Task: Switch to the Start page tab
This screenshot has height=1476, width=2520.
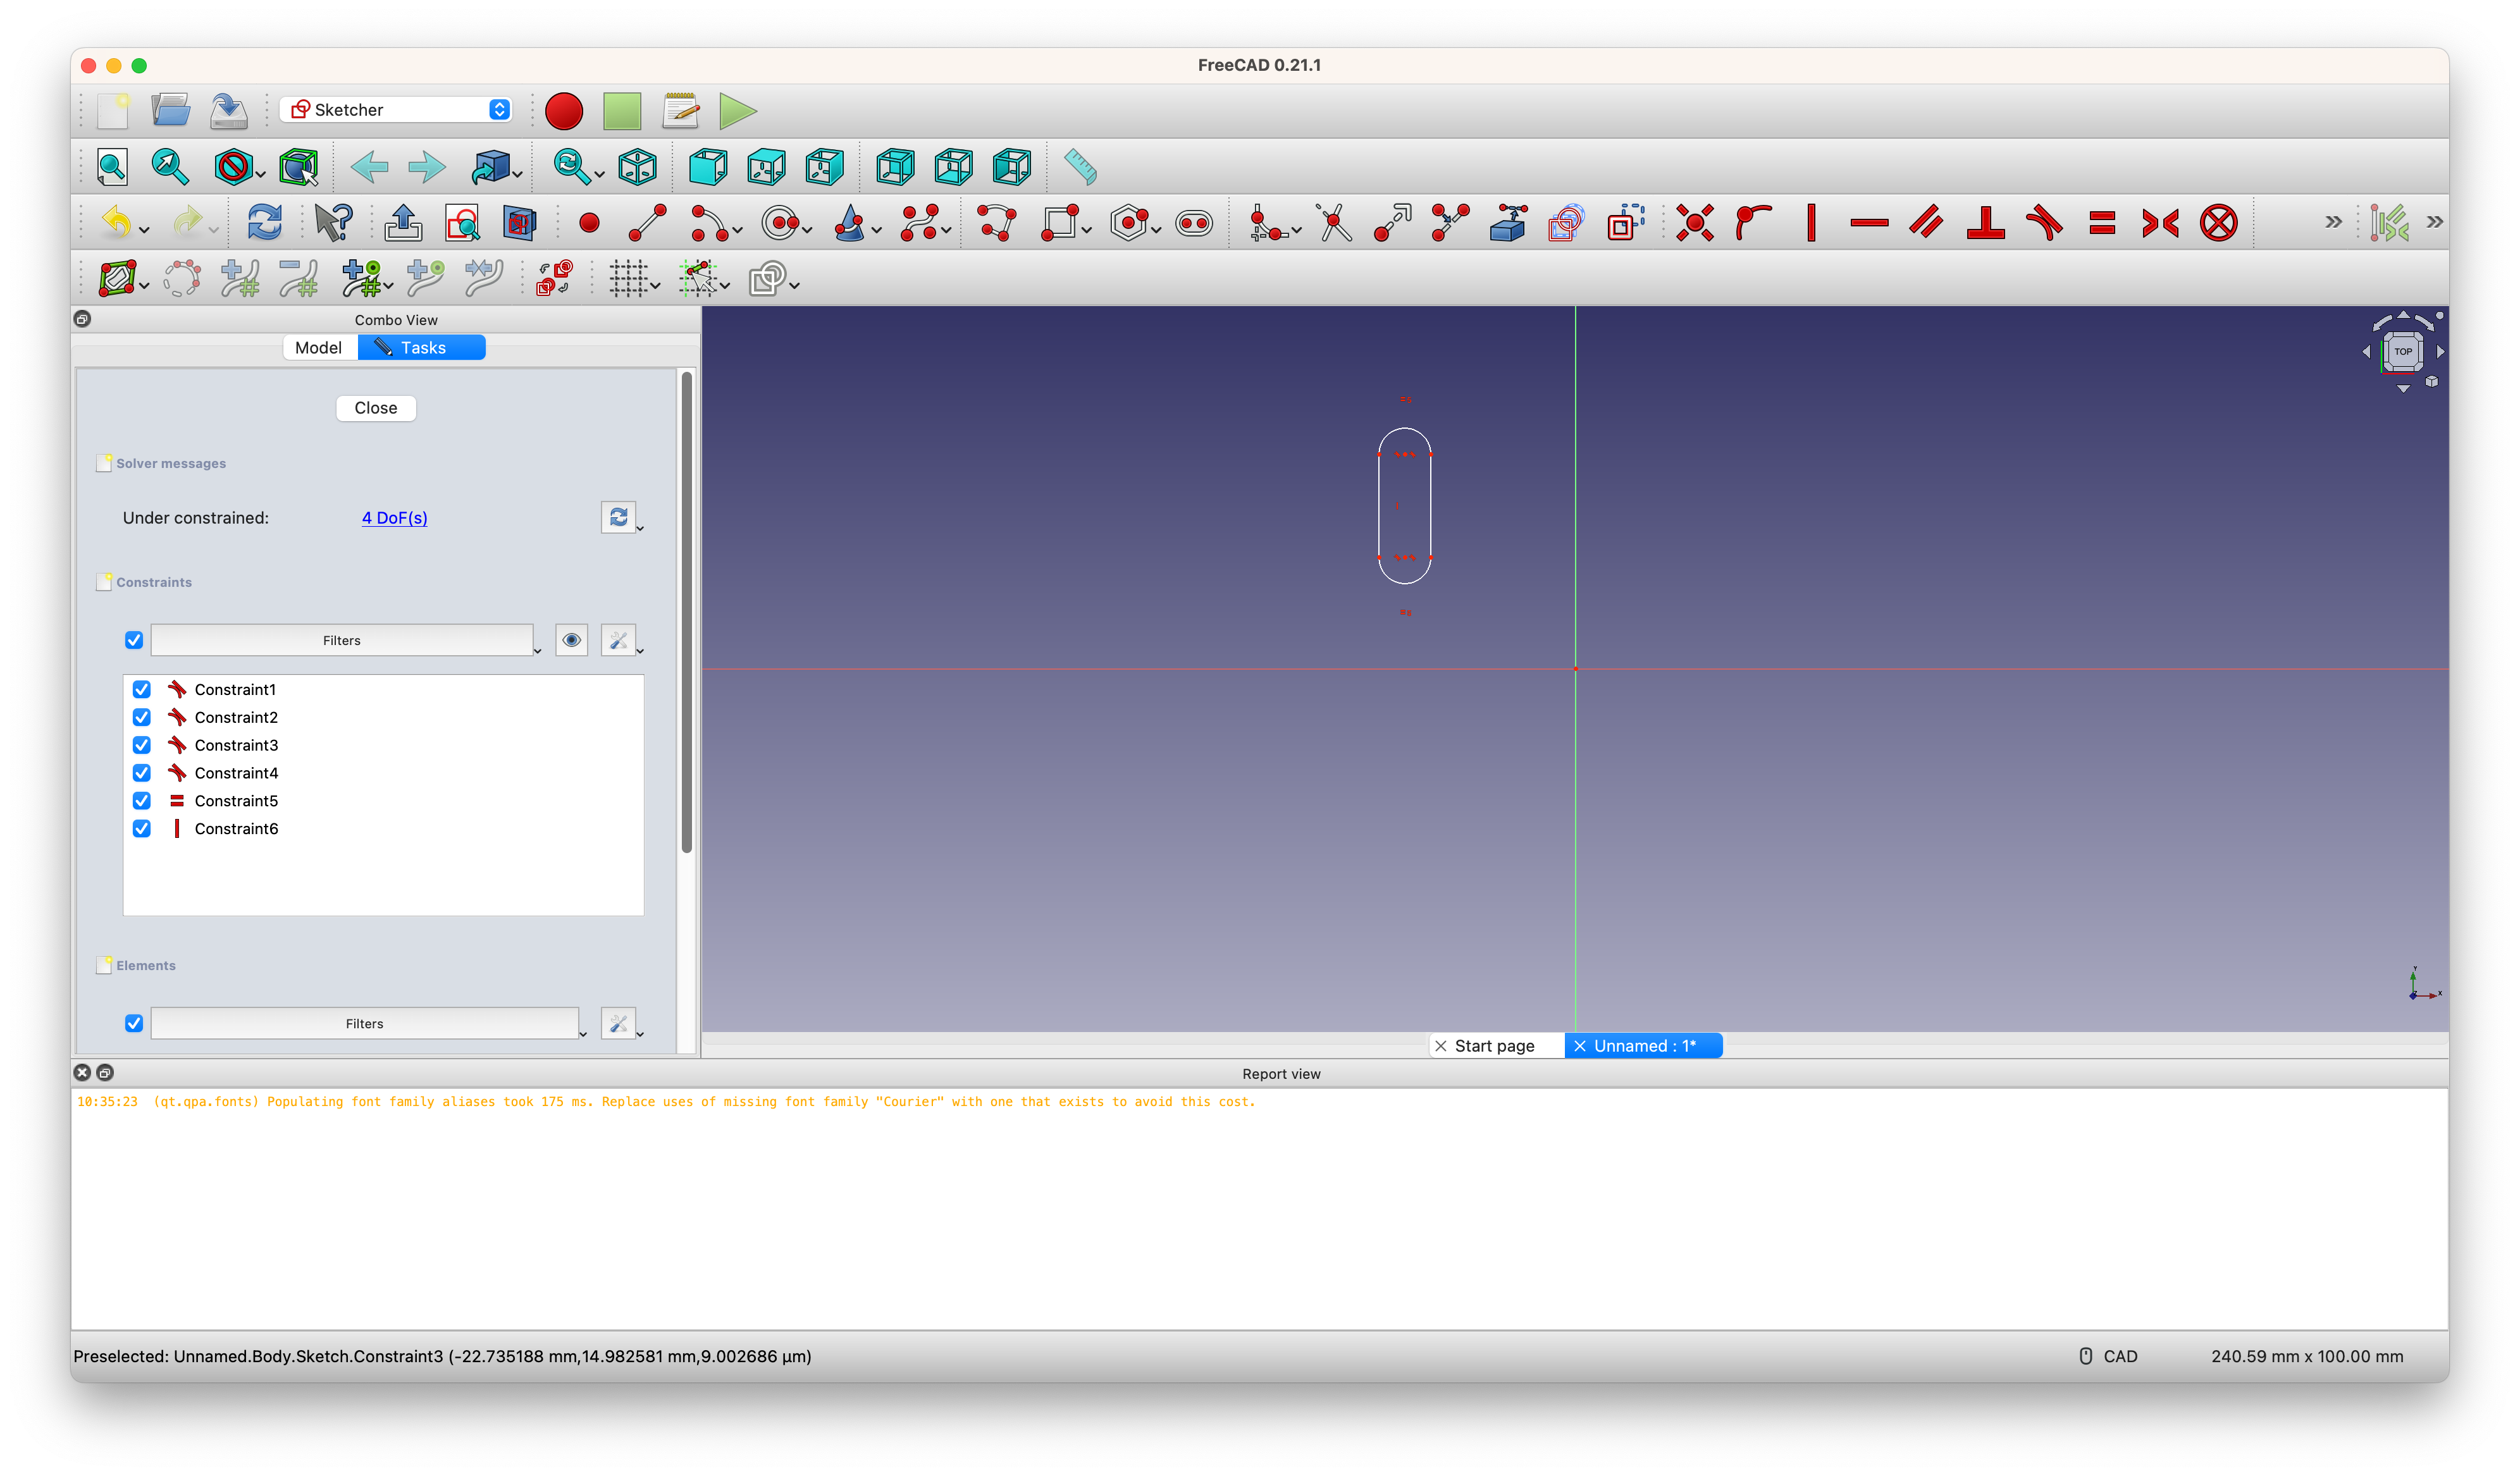Action: point(1494,1046)
